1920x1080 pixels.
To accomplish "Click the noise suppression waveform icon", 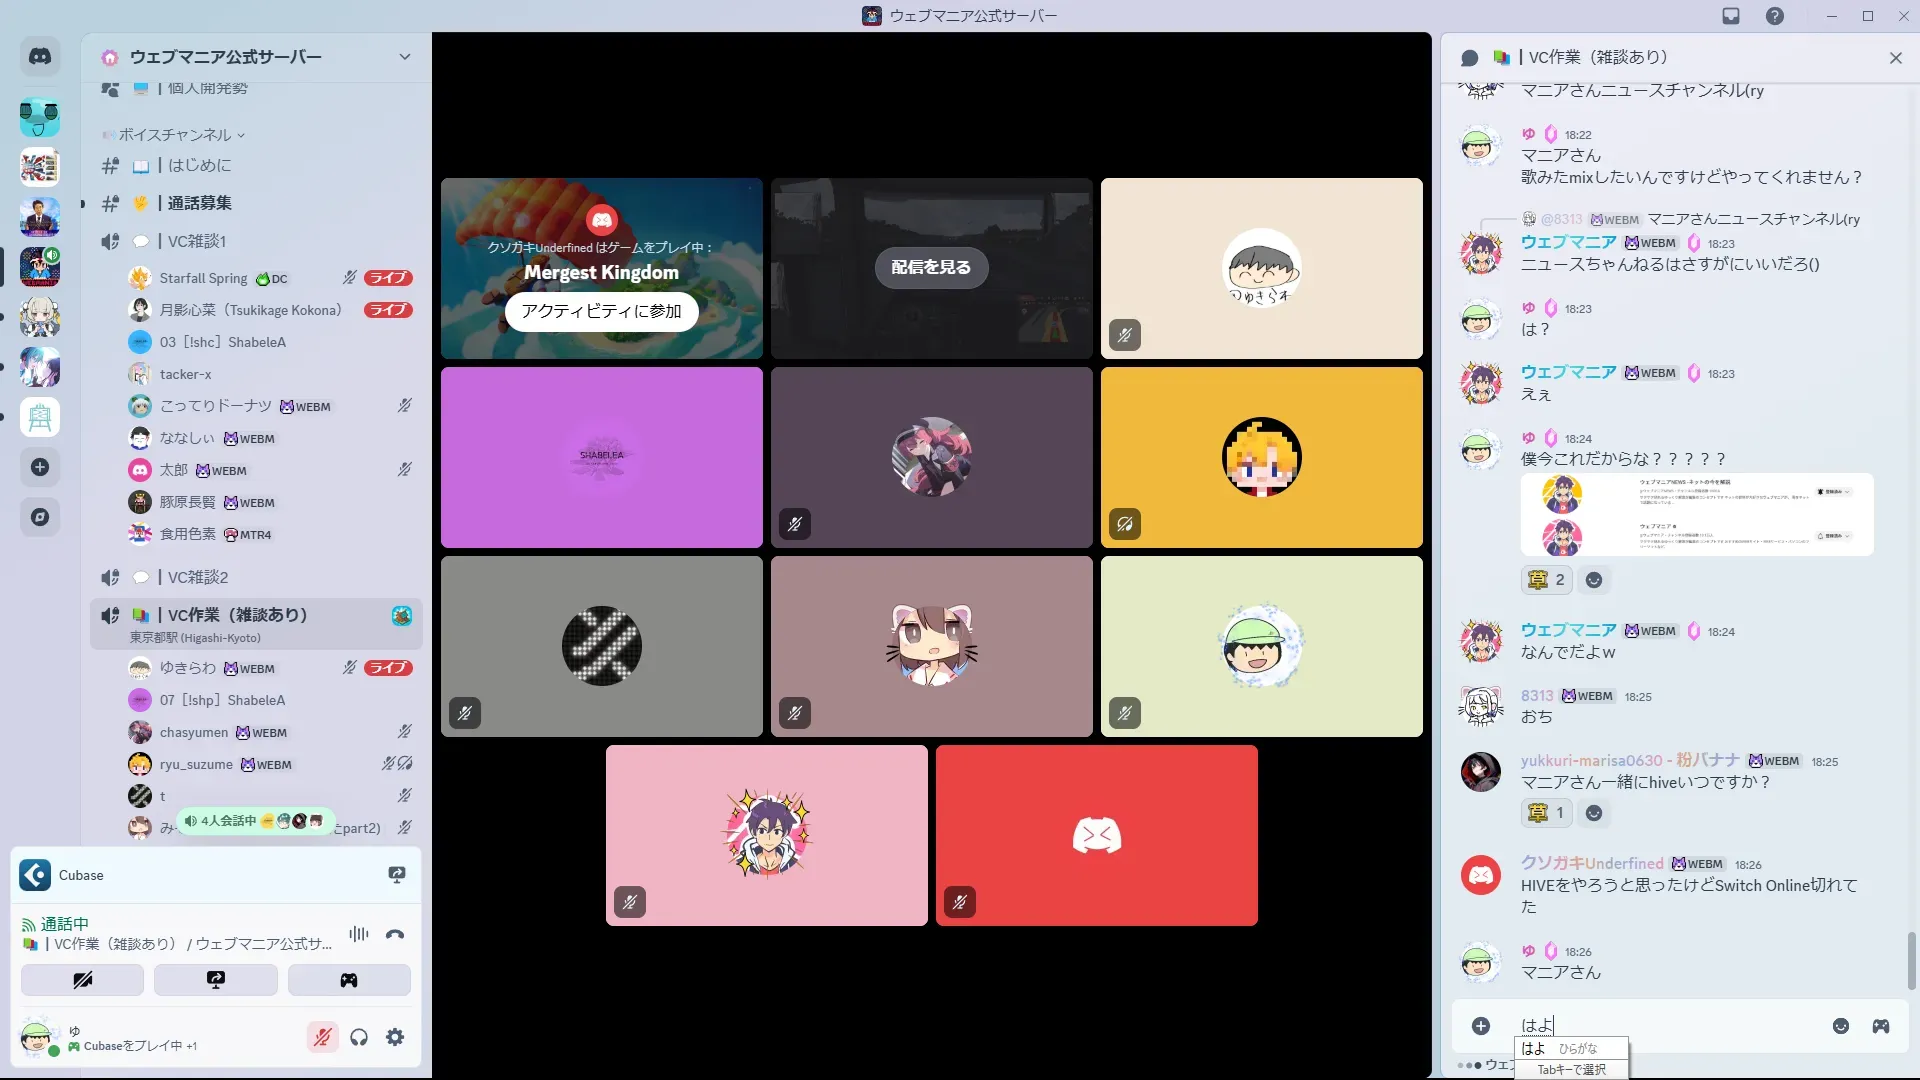I will tap(358, 934).
